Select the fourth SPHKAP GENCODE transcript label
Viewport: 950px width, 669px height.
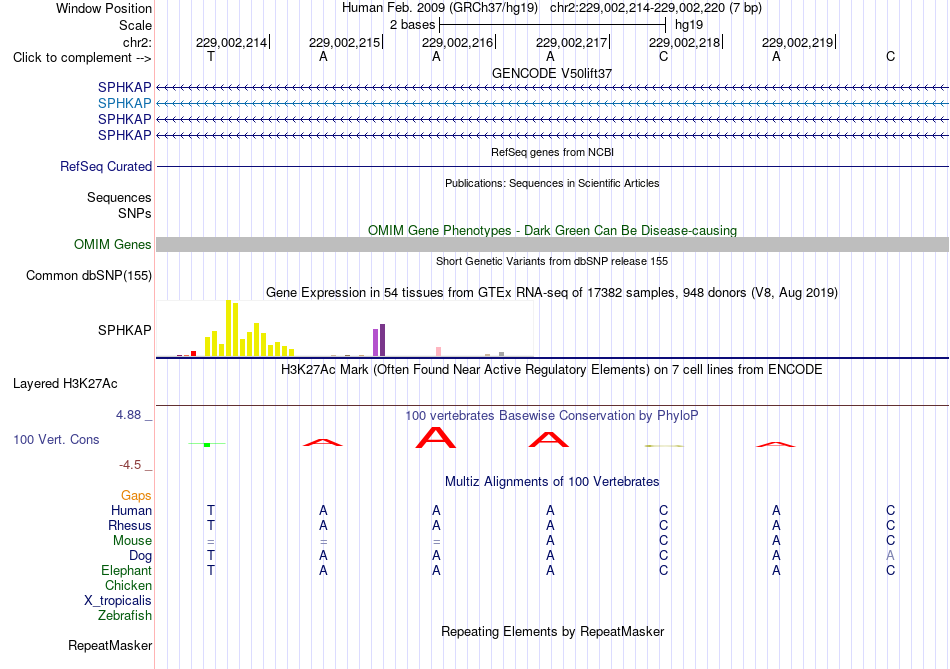(124, 135)
